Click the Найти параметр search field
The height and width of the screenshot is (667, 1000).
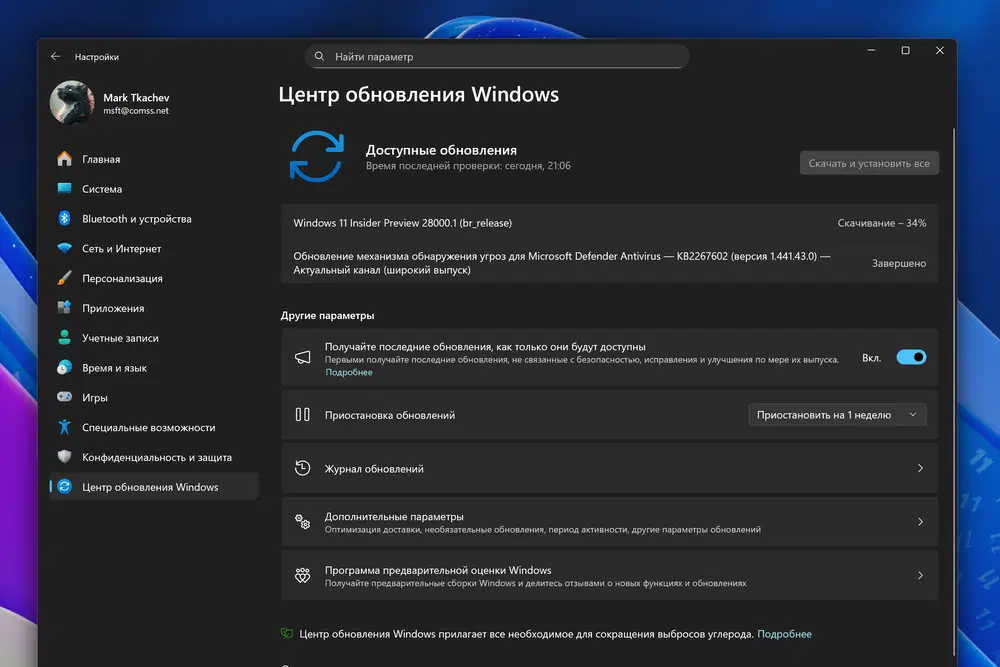(x=497, y=56)
